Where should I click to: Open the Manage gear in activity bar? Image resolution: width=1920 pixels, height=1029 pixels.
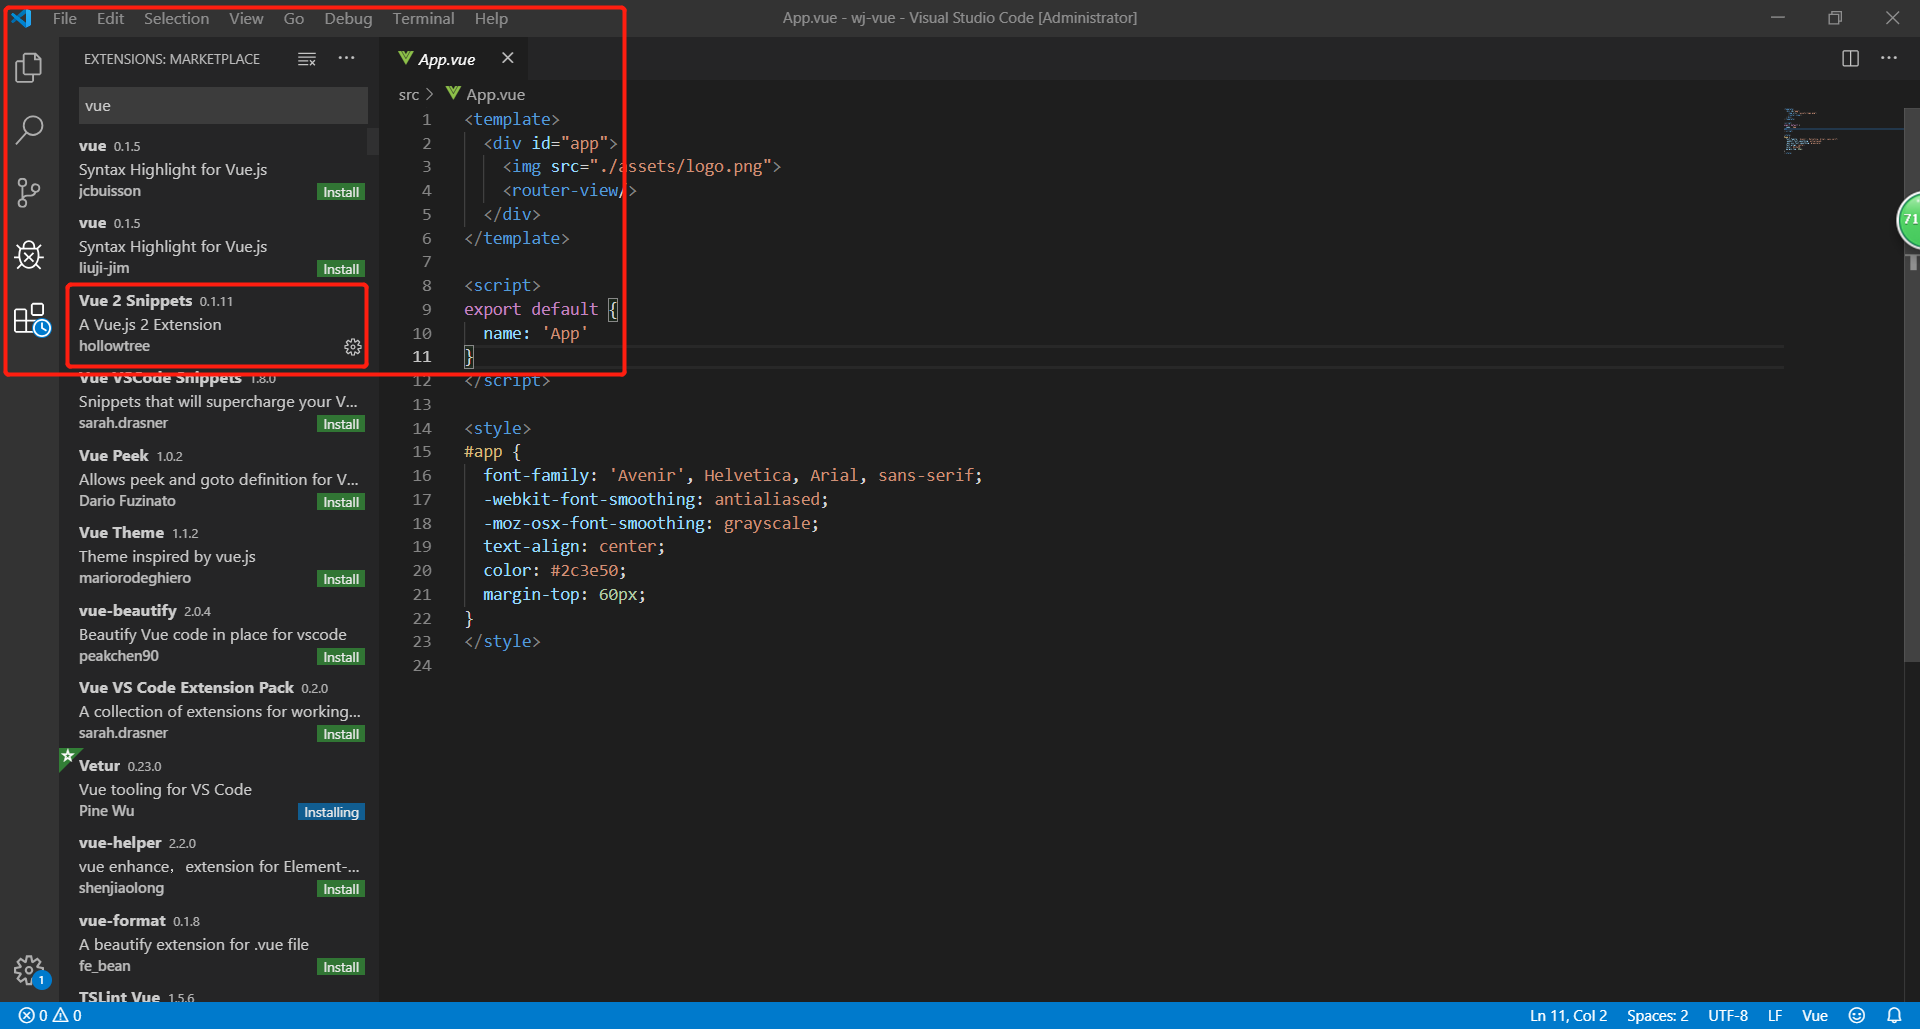29,970
